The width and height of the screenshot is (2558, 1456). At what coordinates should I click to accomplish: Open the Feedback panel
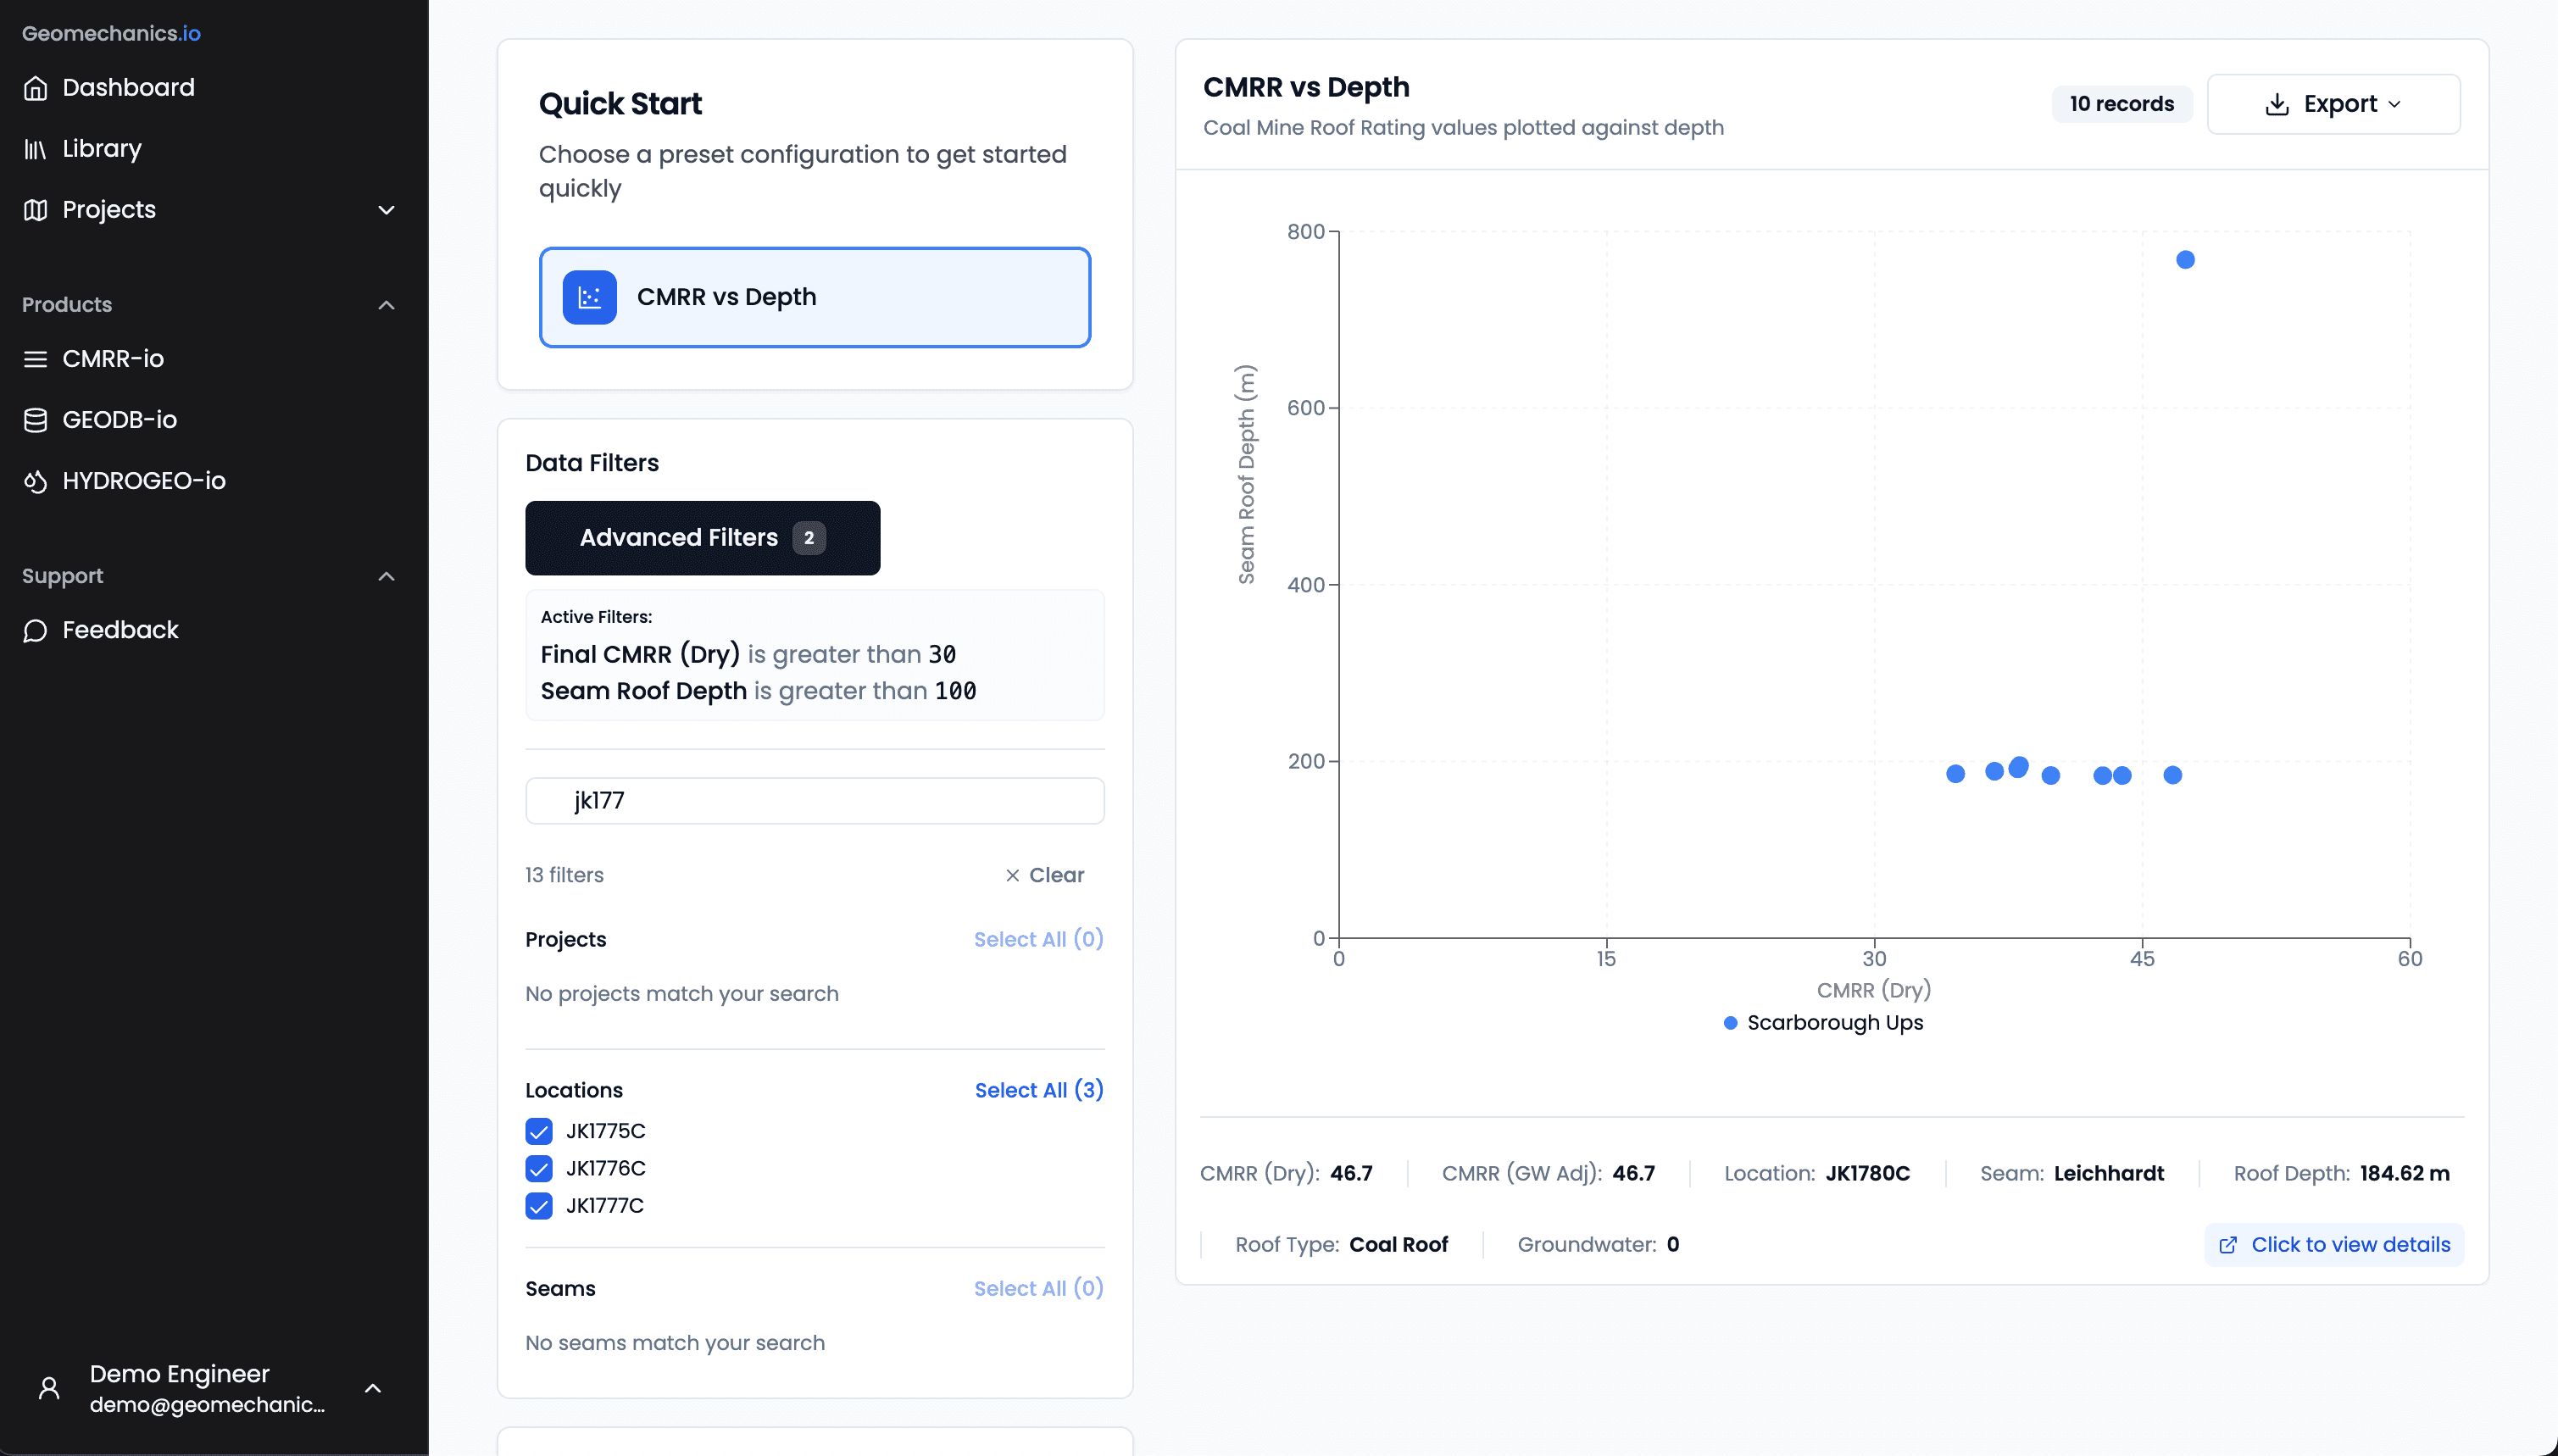[x=119, y=630]
